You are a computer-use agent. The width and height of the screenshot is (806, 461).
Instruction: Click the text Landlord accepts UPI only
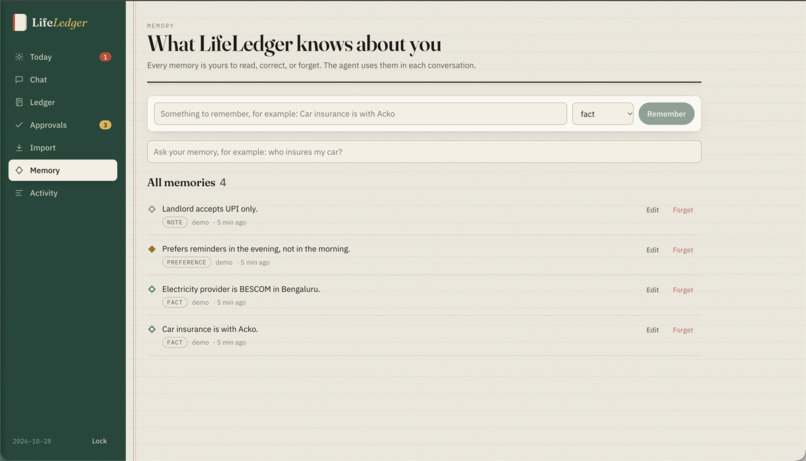(x=210, y=209)
